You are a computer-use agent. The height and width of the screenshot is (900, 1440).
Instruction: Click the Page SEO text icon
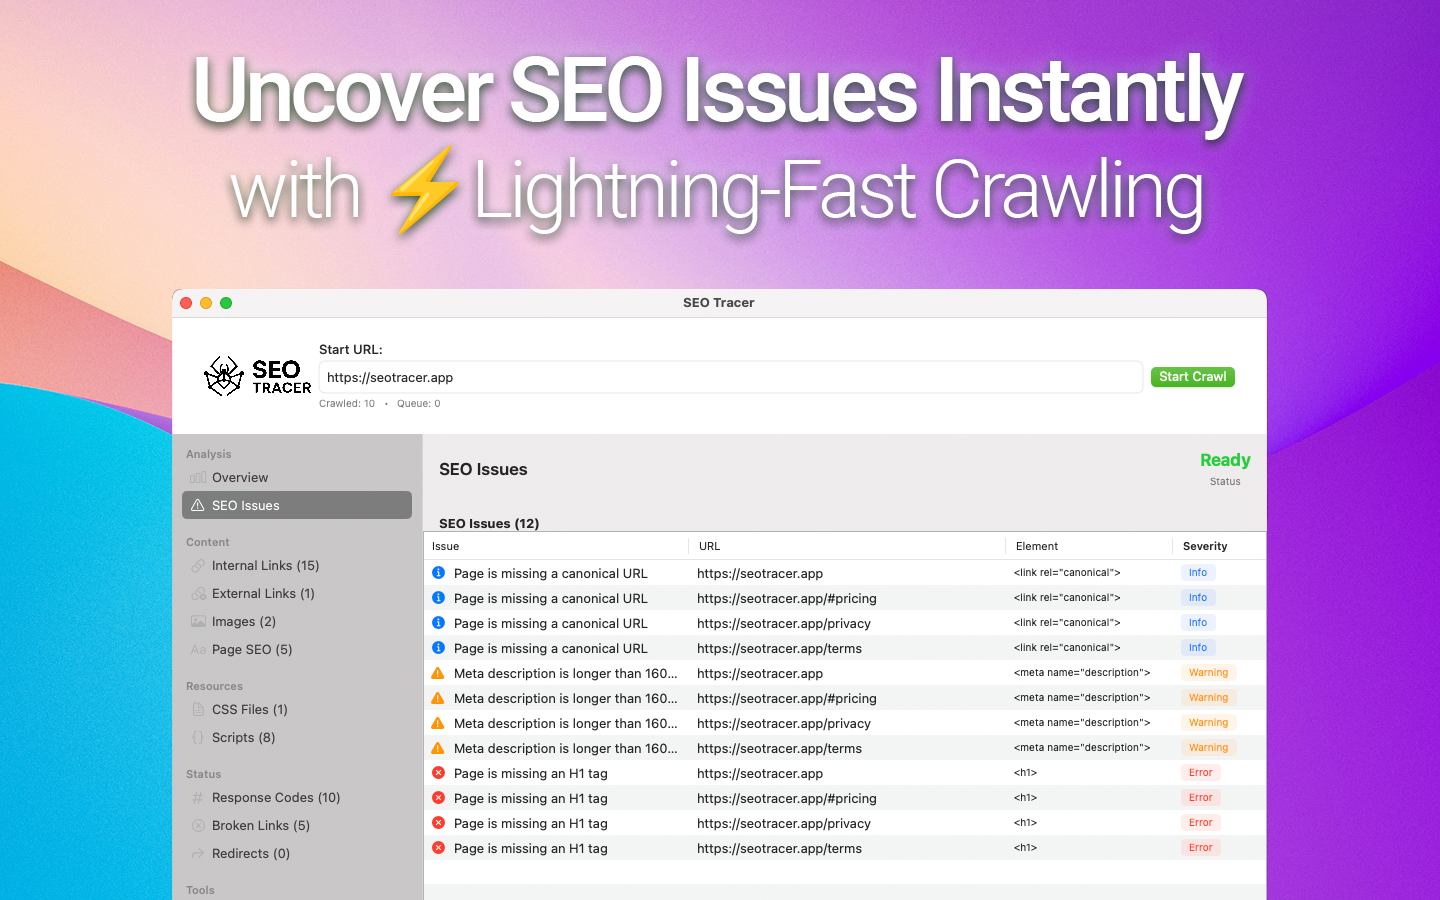tap(198, 650)
